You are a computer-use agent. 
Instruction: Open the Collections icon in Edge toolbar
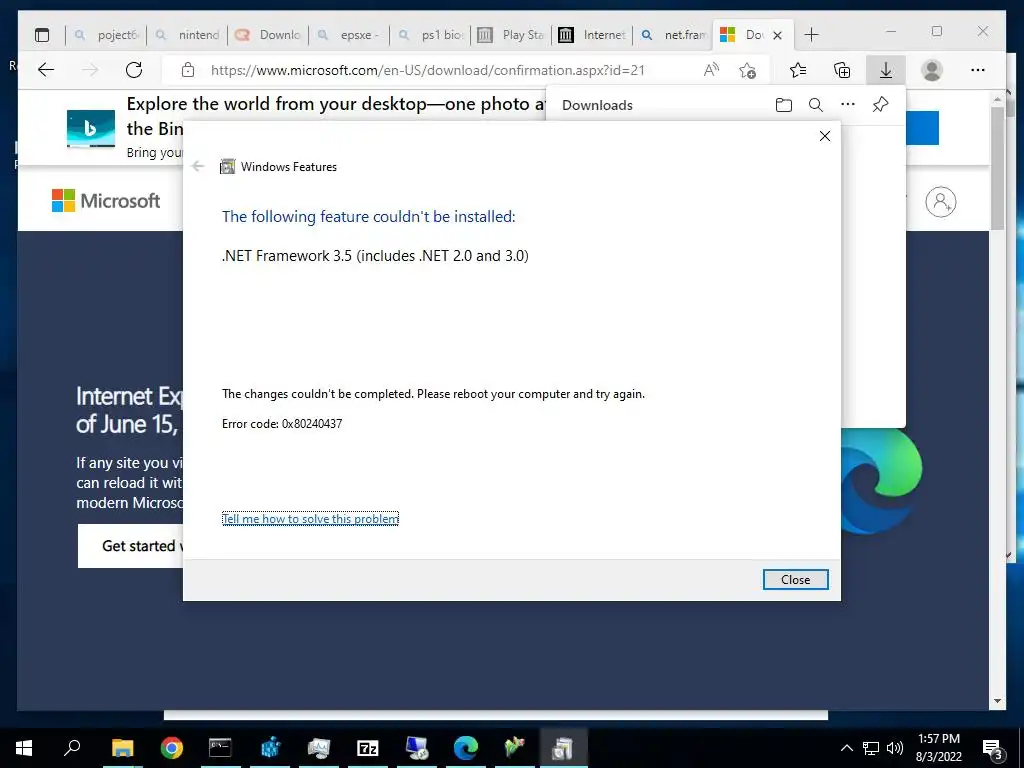point(842,70)
